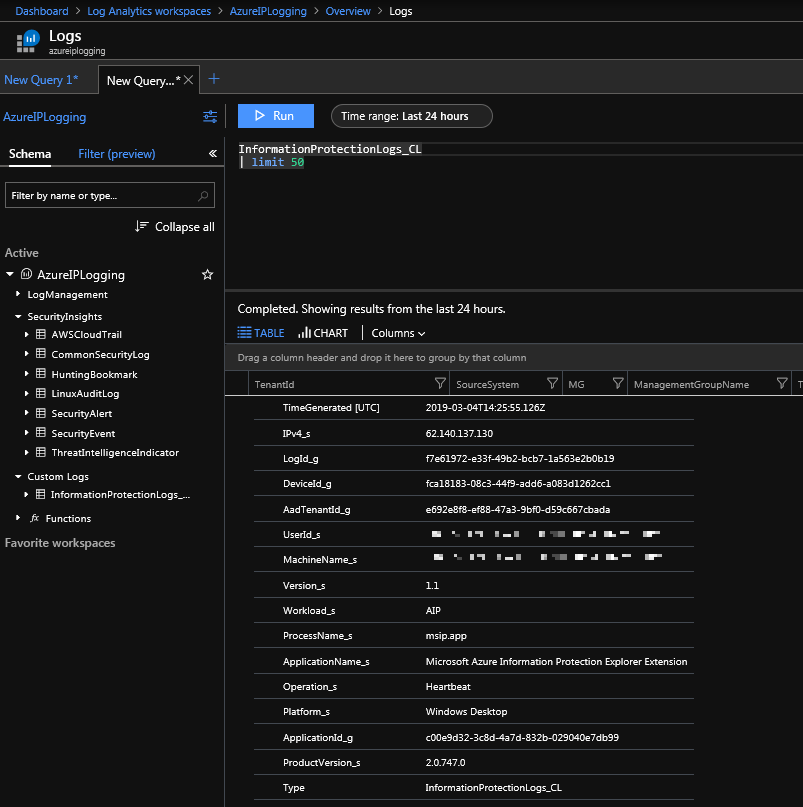Add a new query tab with plus icon
803x807 pixels.
pyautogui.click(x=213, y=80)
